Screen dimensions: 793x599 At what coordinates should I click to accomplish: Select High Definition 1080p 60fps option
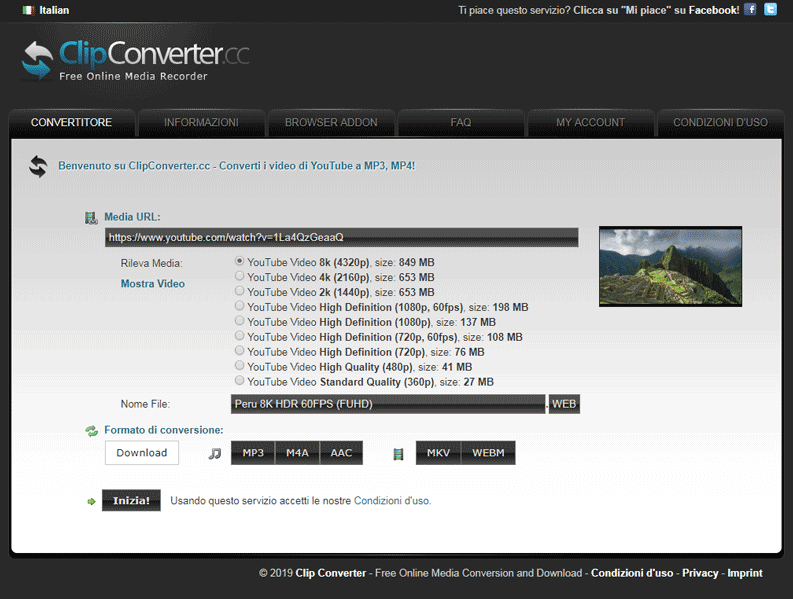coord(239,306)
